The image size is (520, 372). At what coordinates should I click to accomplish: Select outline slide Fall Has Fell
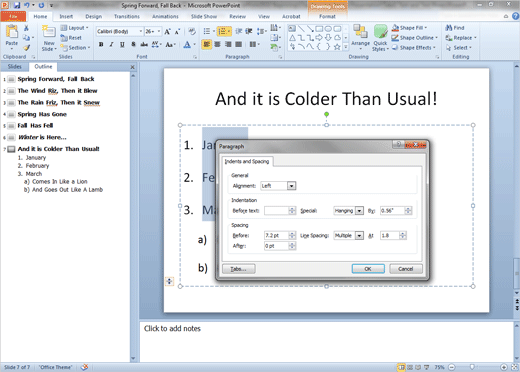[x=35, y=126]
